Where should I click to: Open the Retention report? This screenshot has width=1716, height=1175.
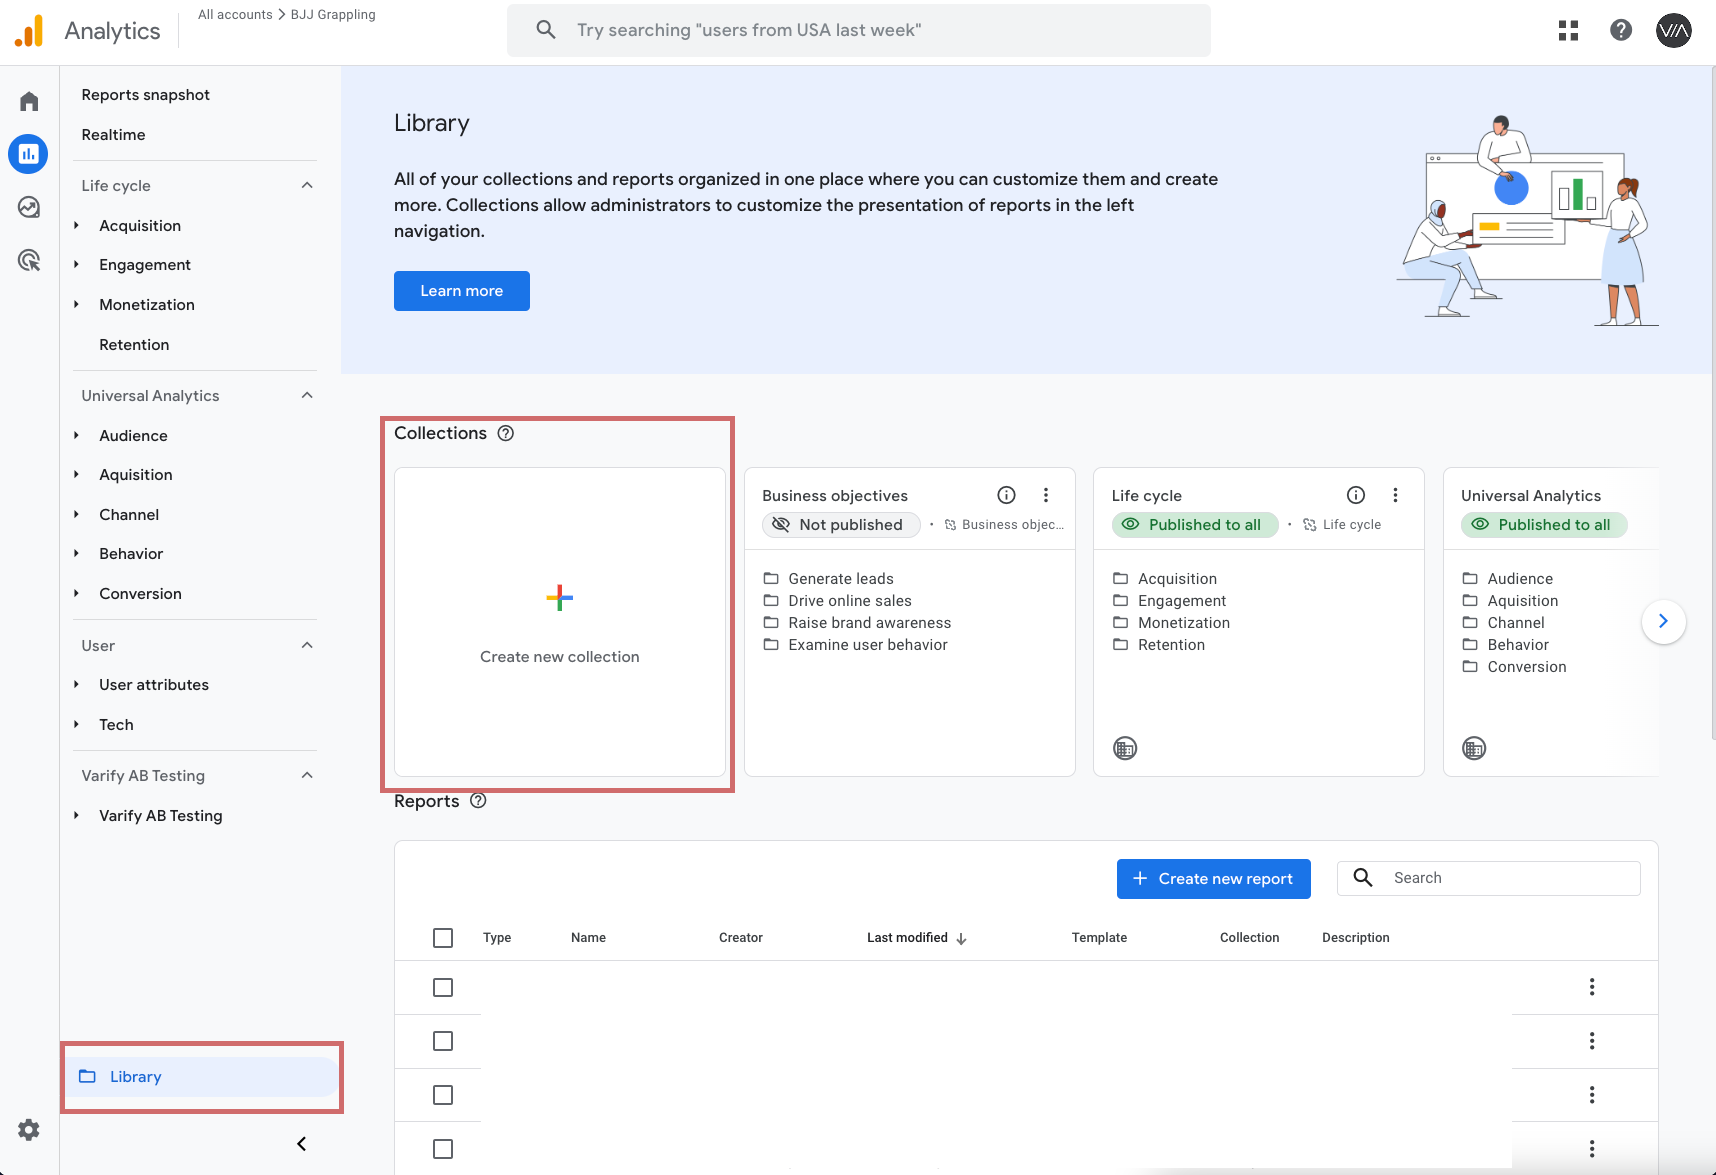[134, 345]
